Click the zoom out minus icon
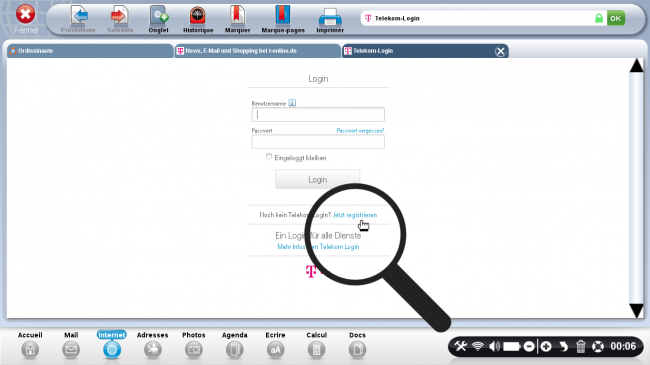Screen dimensions: 650x365 point(529,346)
